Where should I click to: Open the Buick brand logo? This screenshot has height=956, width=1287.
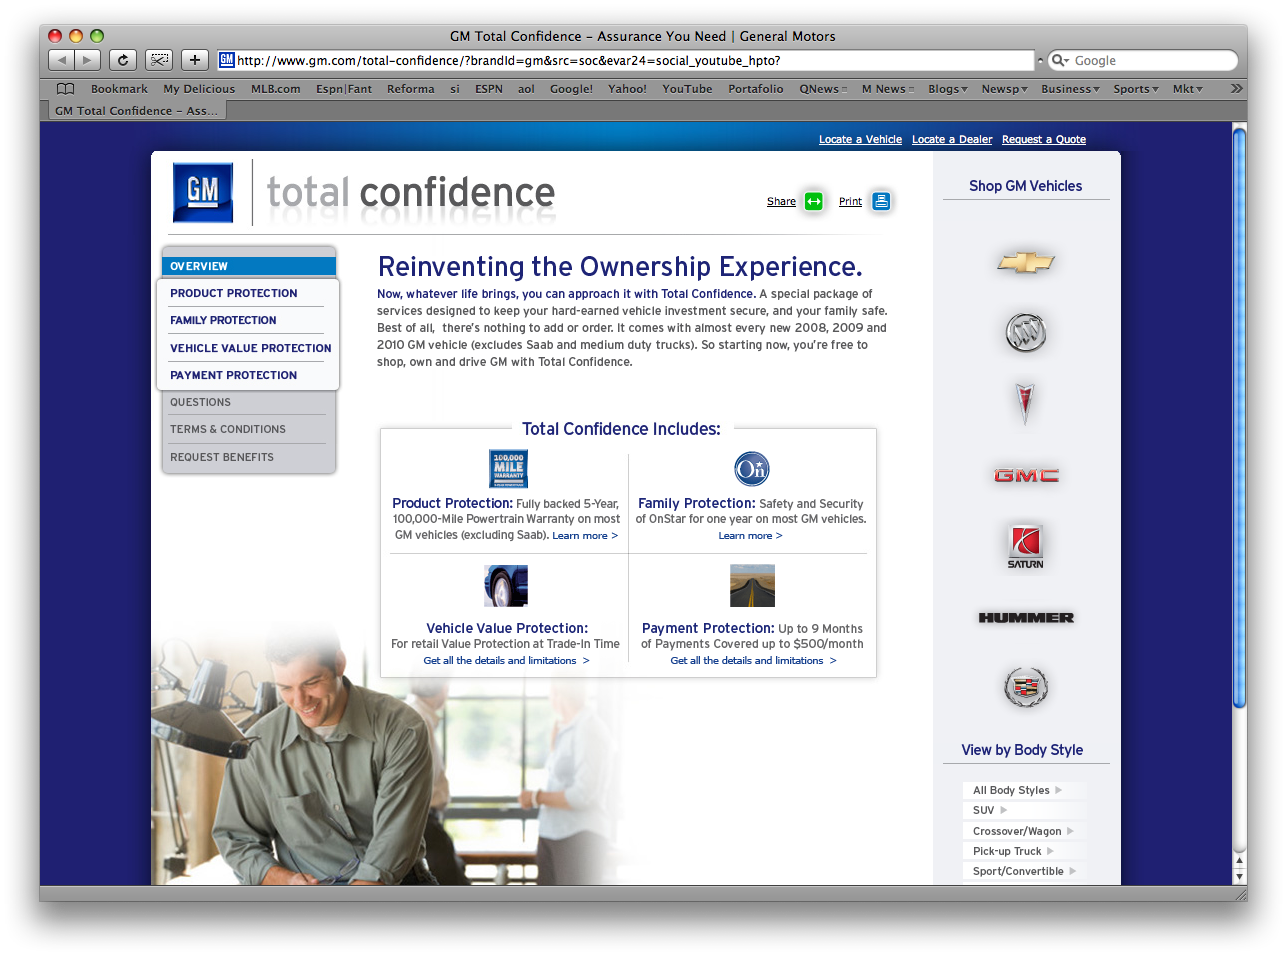coord(1025,332)
